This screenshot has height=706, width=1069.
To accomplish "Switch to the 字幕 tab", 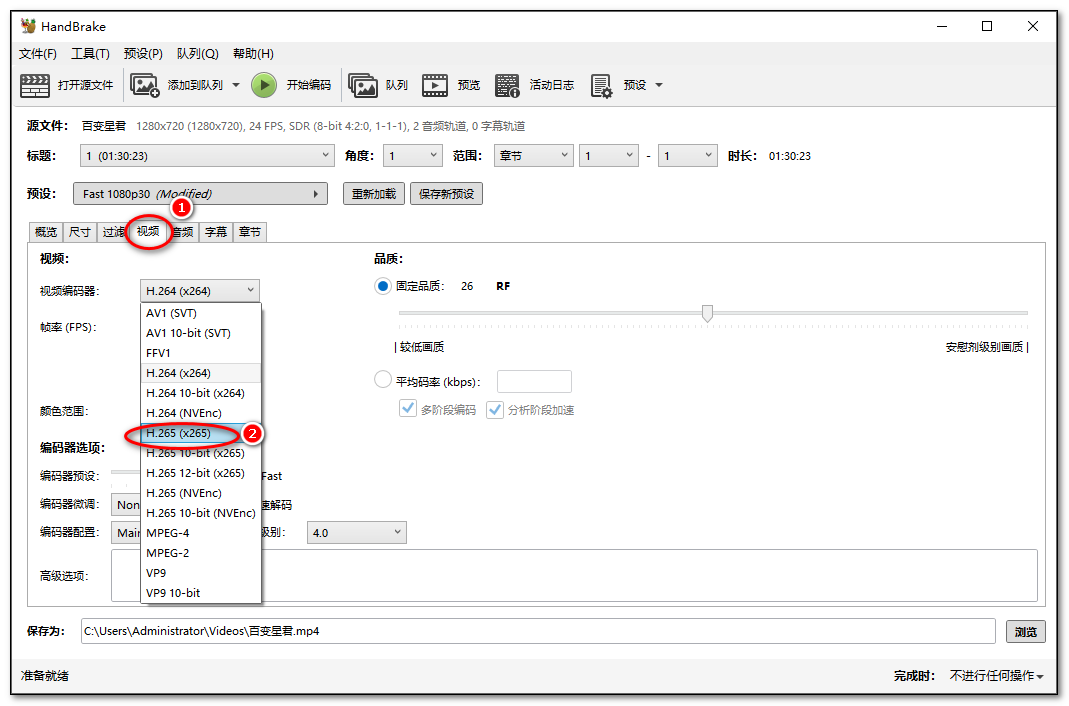I will click(216, 232).
